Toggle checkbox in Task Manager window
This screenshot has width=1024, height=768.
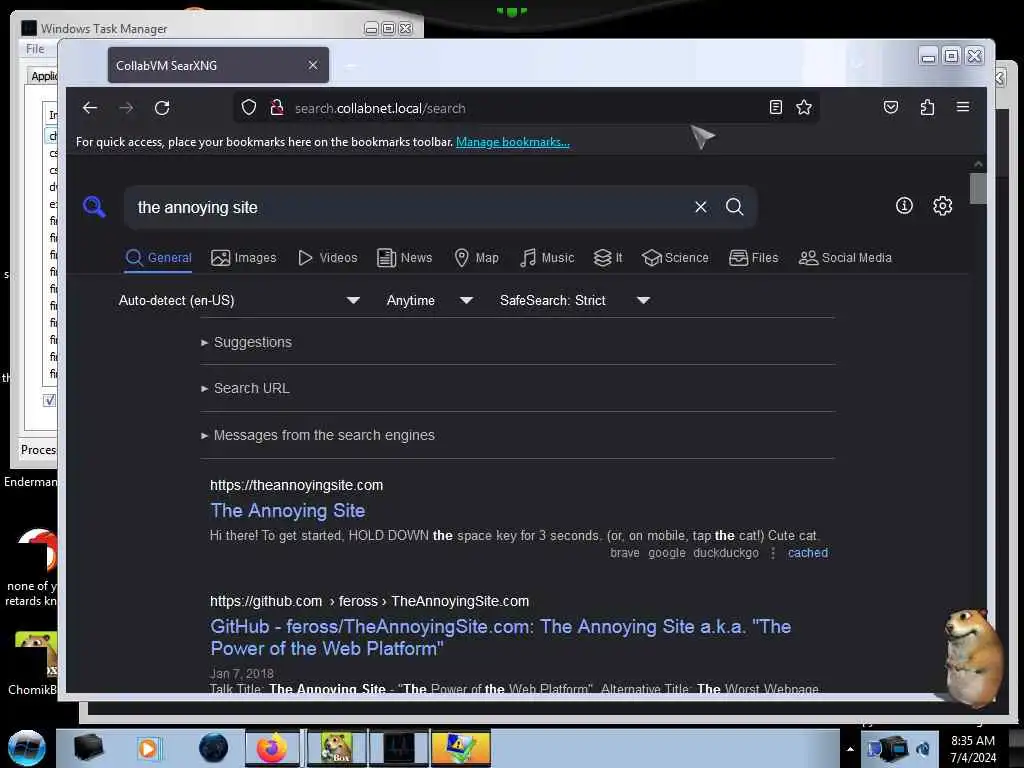click(49, 400)
